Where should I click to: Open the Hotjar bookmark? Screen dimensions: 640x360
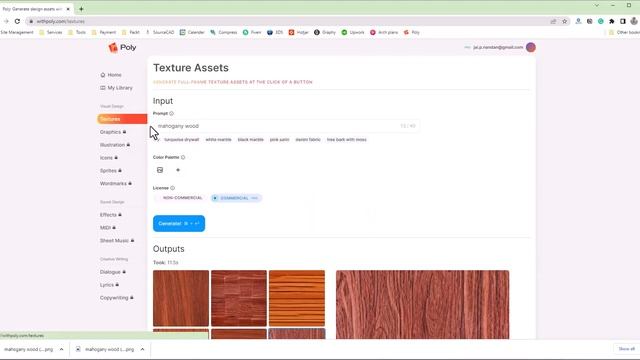(298, 32)
